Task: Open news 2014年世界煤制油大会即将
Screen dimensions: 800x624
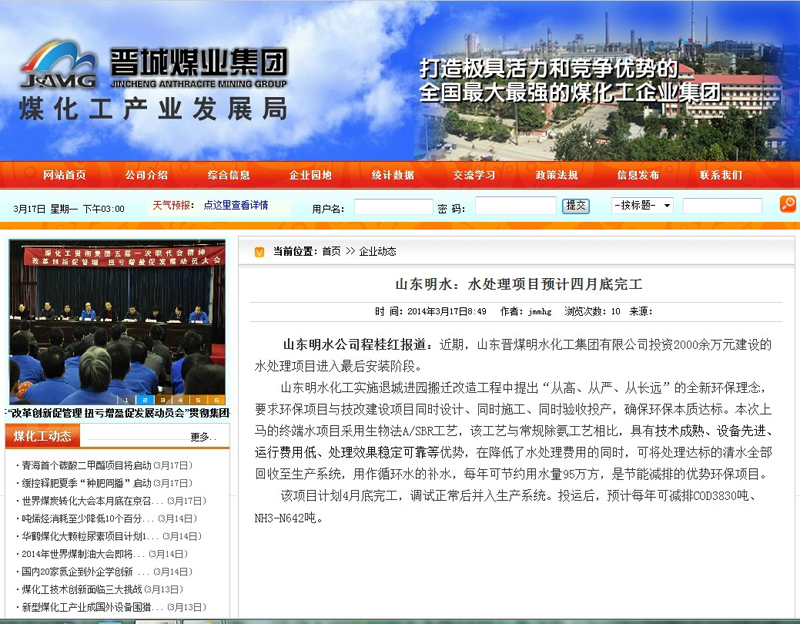Action: 84,554
